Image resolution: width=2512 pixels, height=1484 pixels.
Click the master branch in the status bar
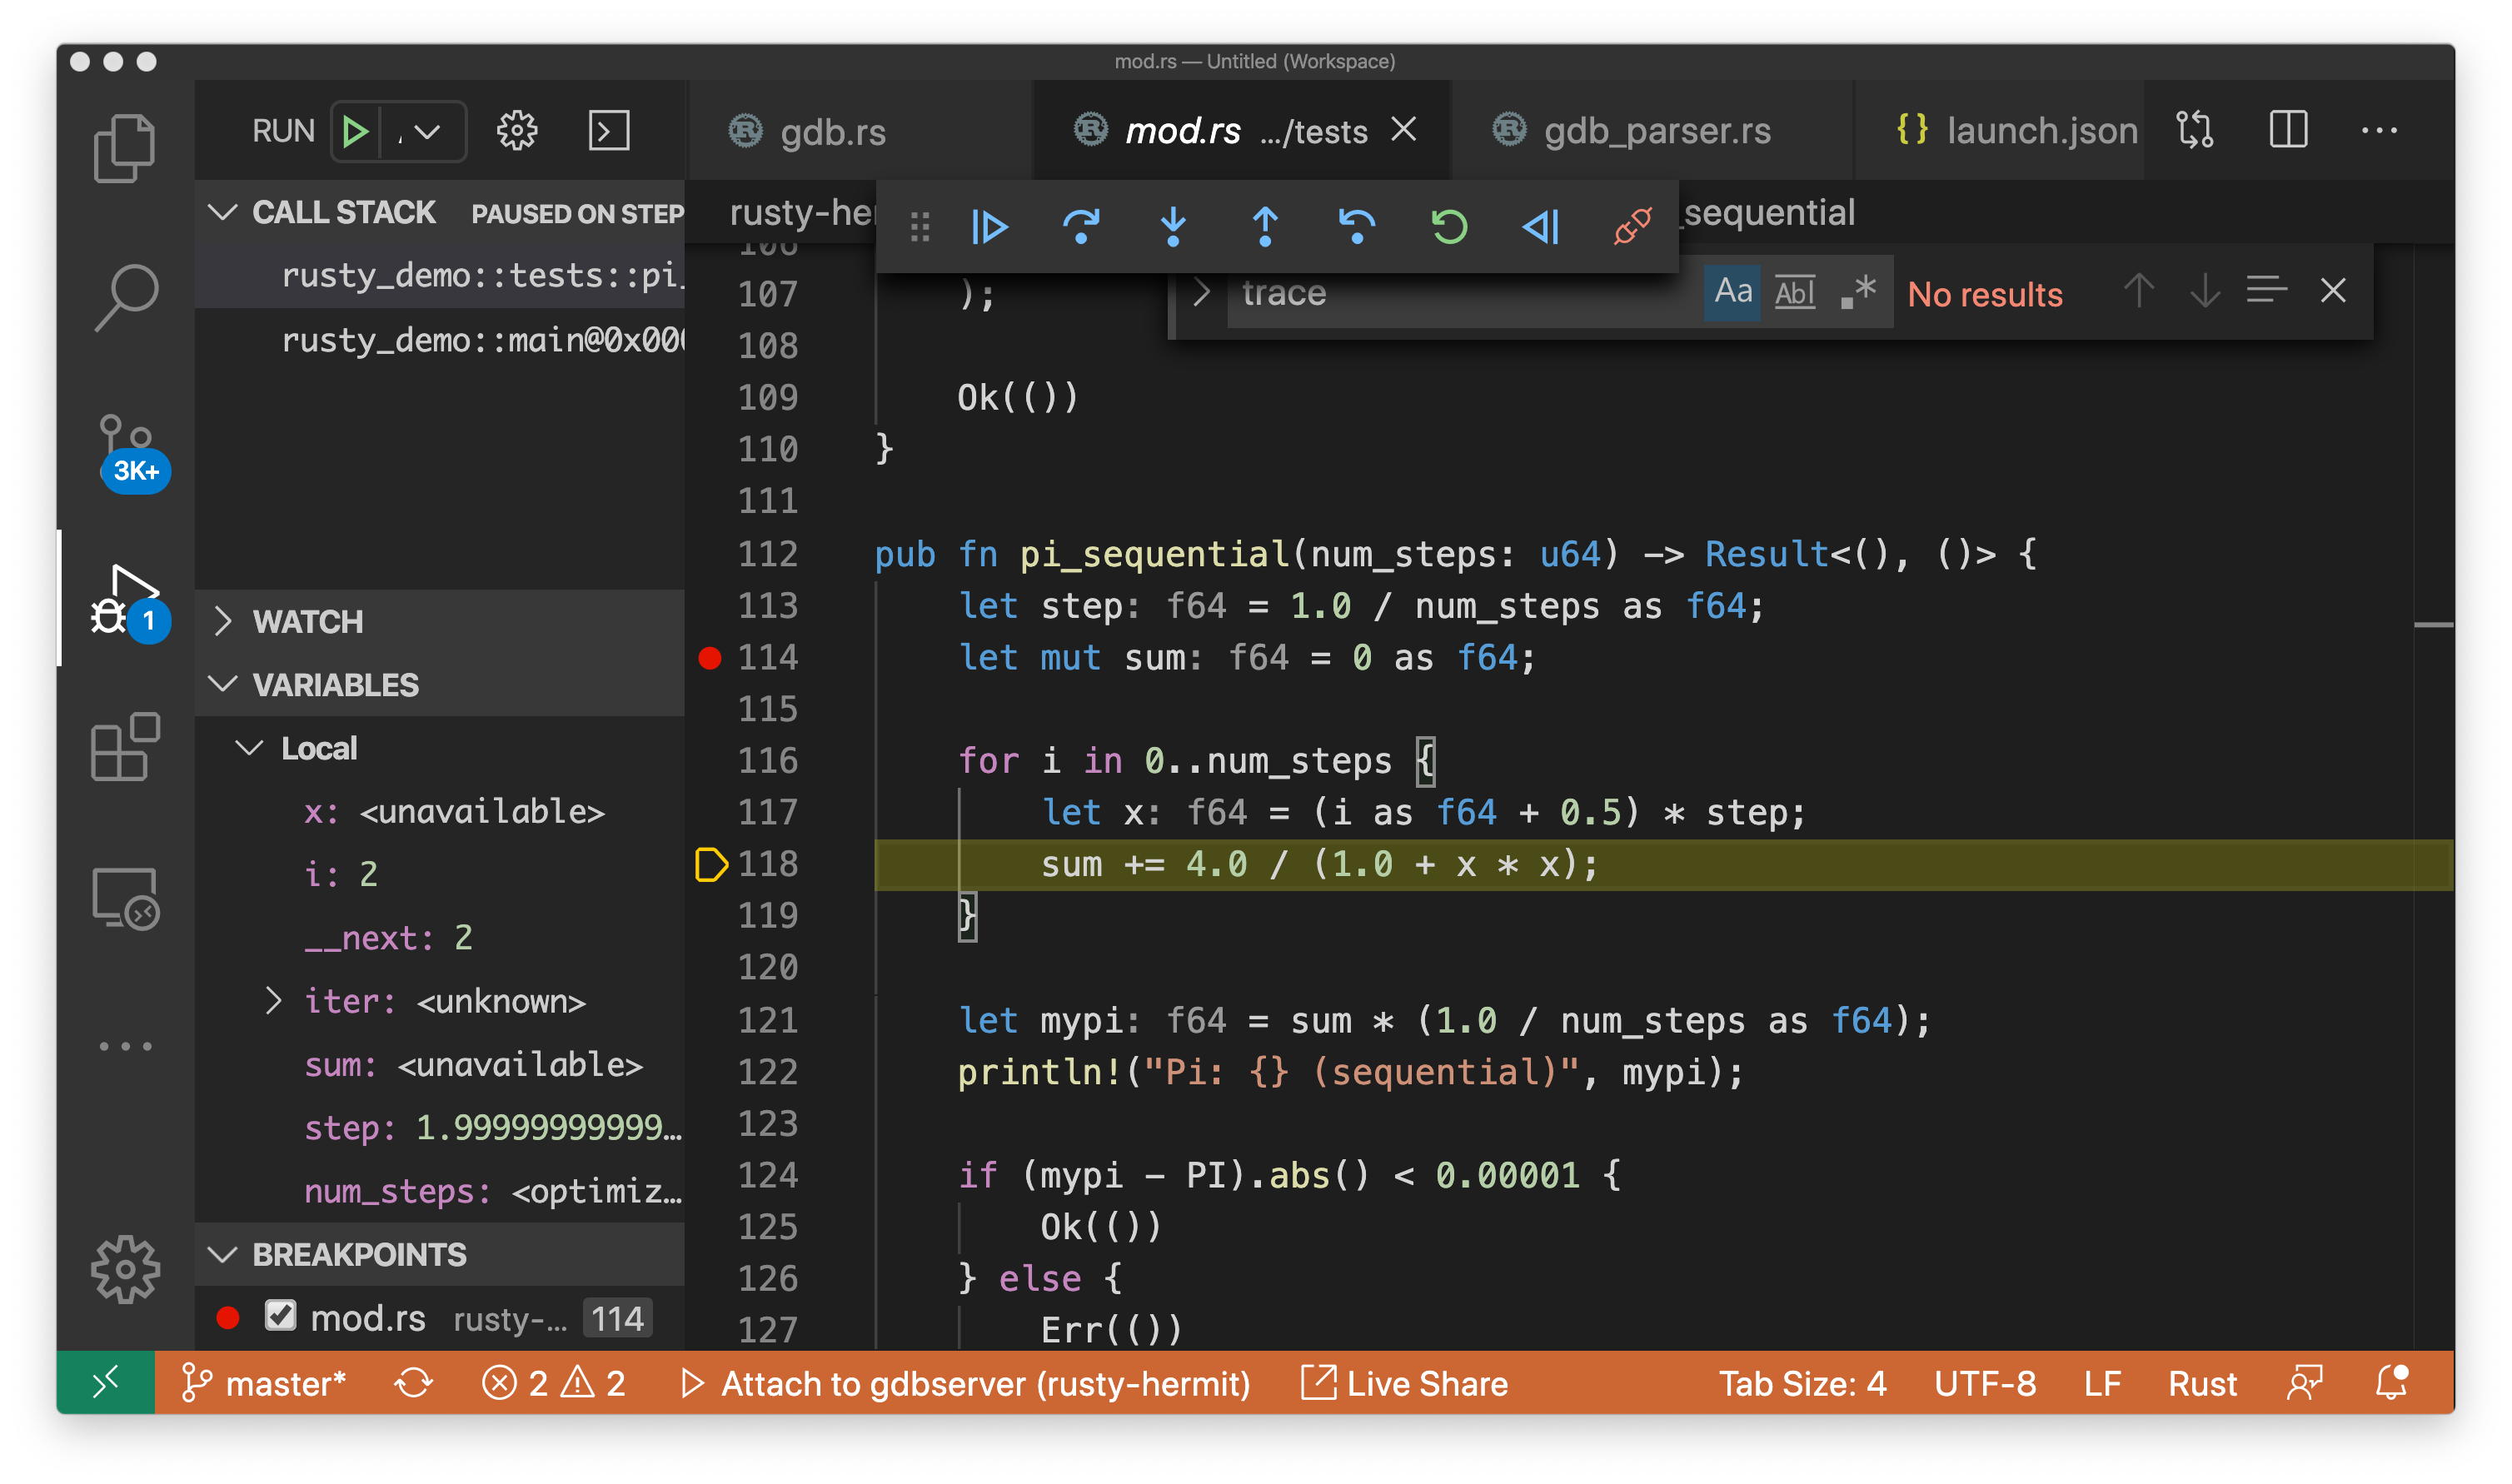(265, 1384)
